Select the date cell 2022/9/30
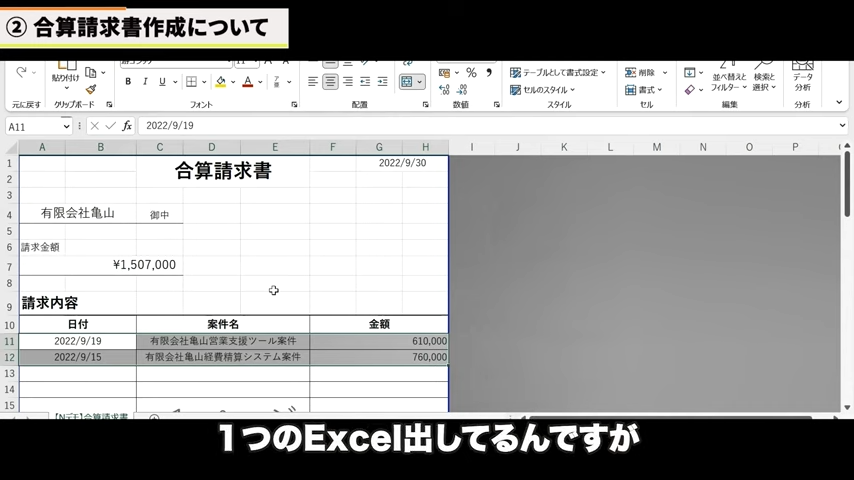Image resolution: width=854 pixels, height=480 pixels. point(402,163)
